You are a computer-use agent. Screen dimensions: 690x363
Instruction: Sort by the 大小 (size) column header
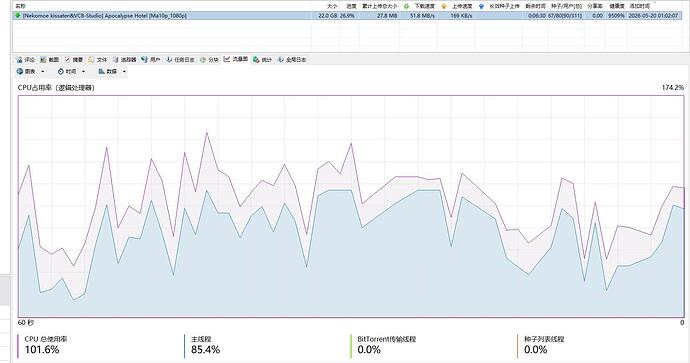[x=332, y=6]
